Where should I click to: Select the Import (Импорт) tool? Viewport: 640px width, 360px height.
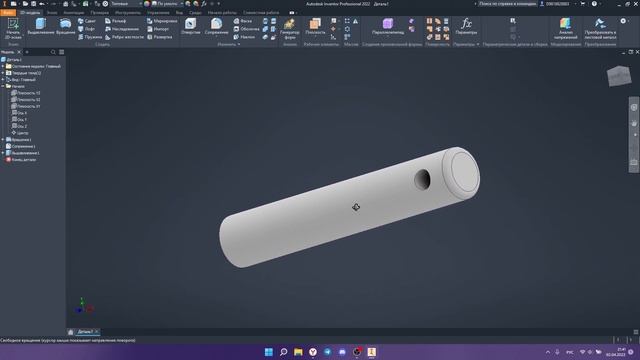[x=158, y=29]
